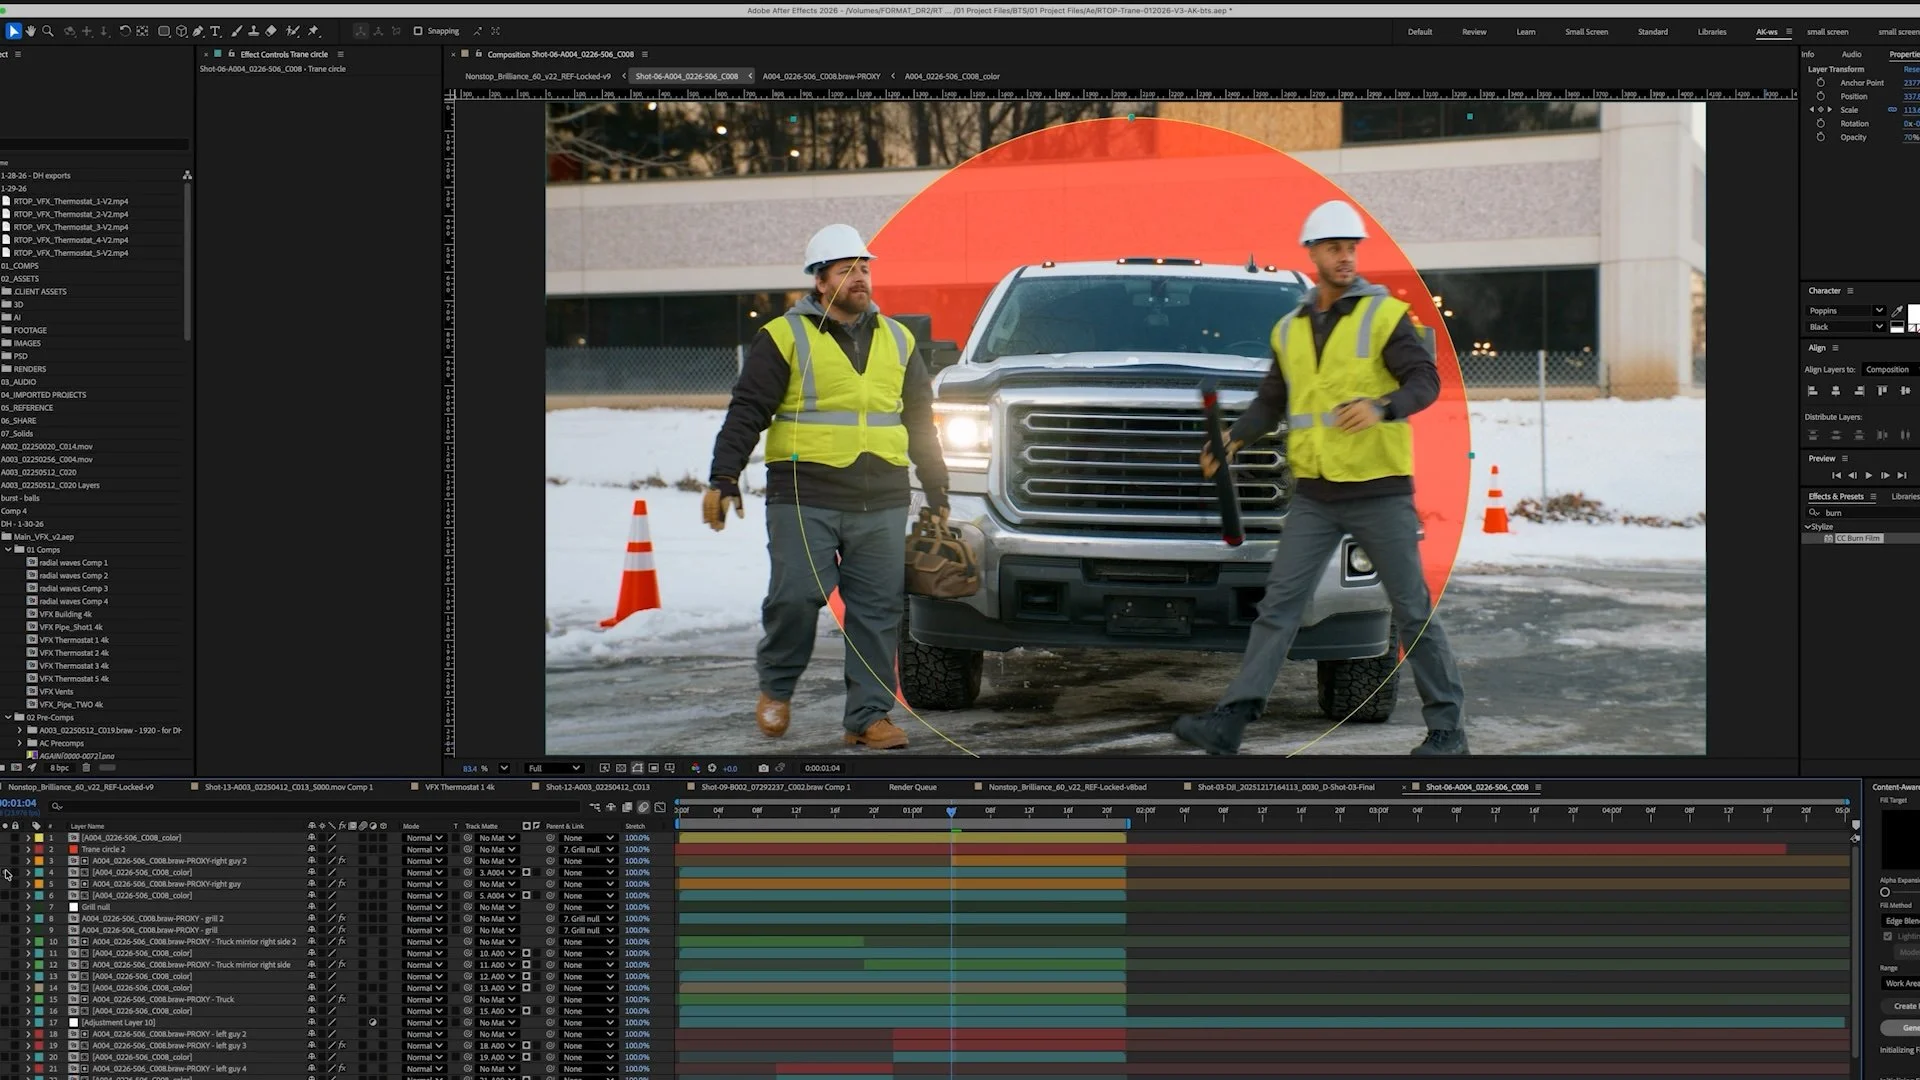Switch to the Render Queue tab
Screen dimensions: 1920x1080
point(912,787)
